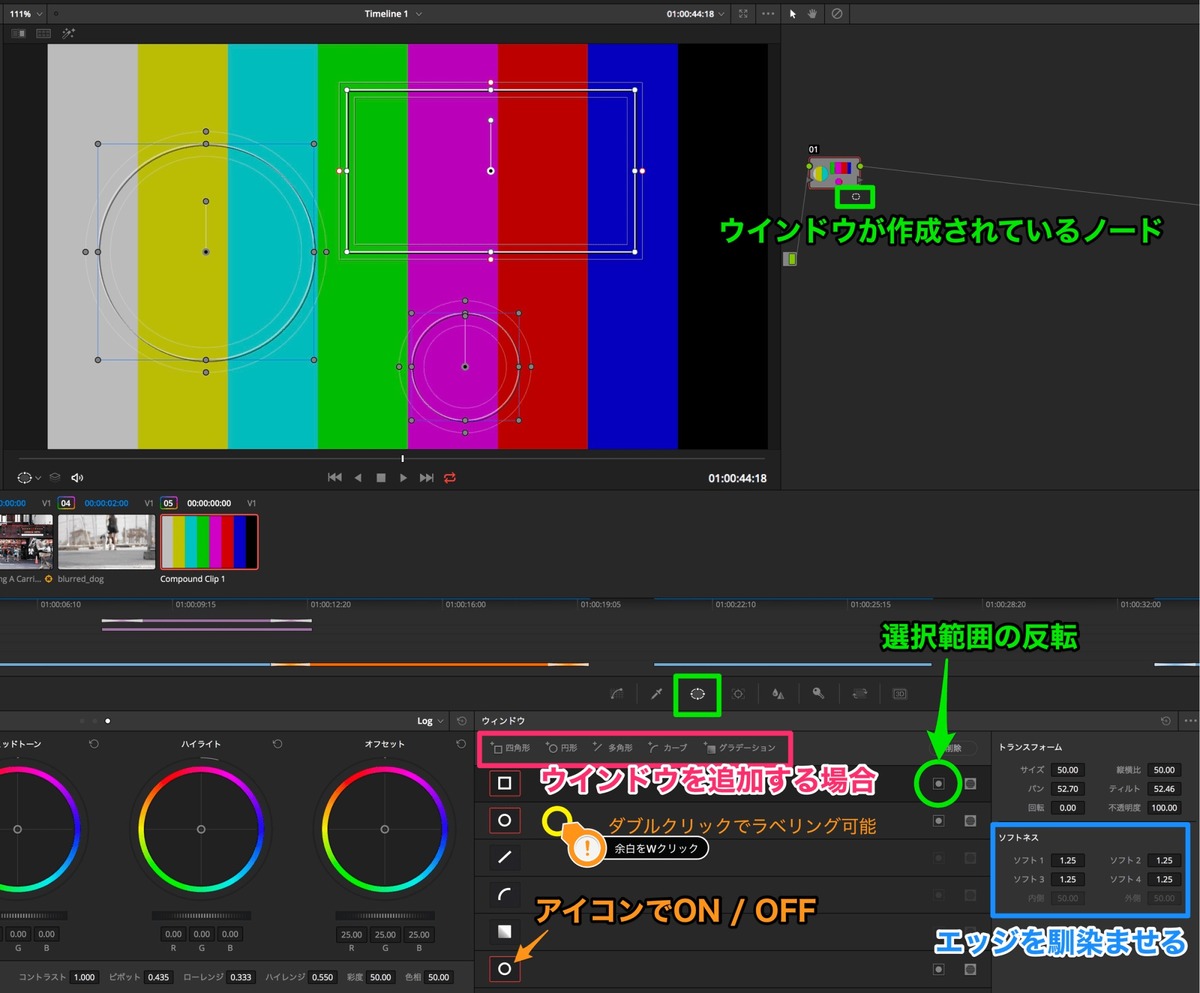Image resolution: width=1200 pixels, height=993 pixels.
Task: Open the on-screen overlay type dropdown
Action: (29, 478)
